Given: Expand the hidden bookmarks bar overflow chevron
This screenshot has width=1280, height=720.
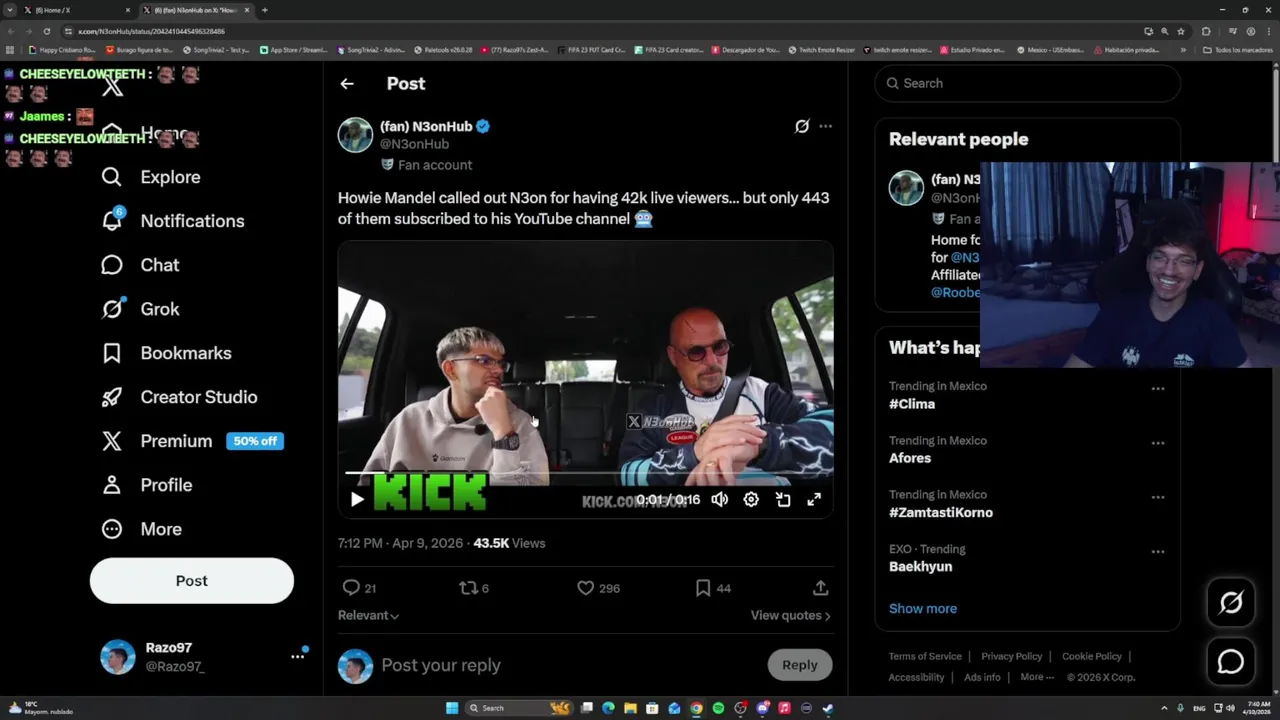Looking at the screenshot, I should click(x=1183, y=49).
